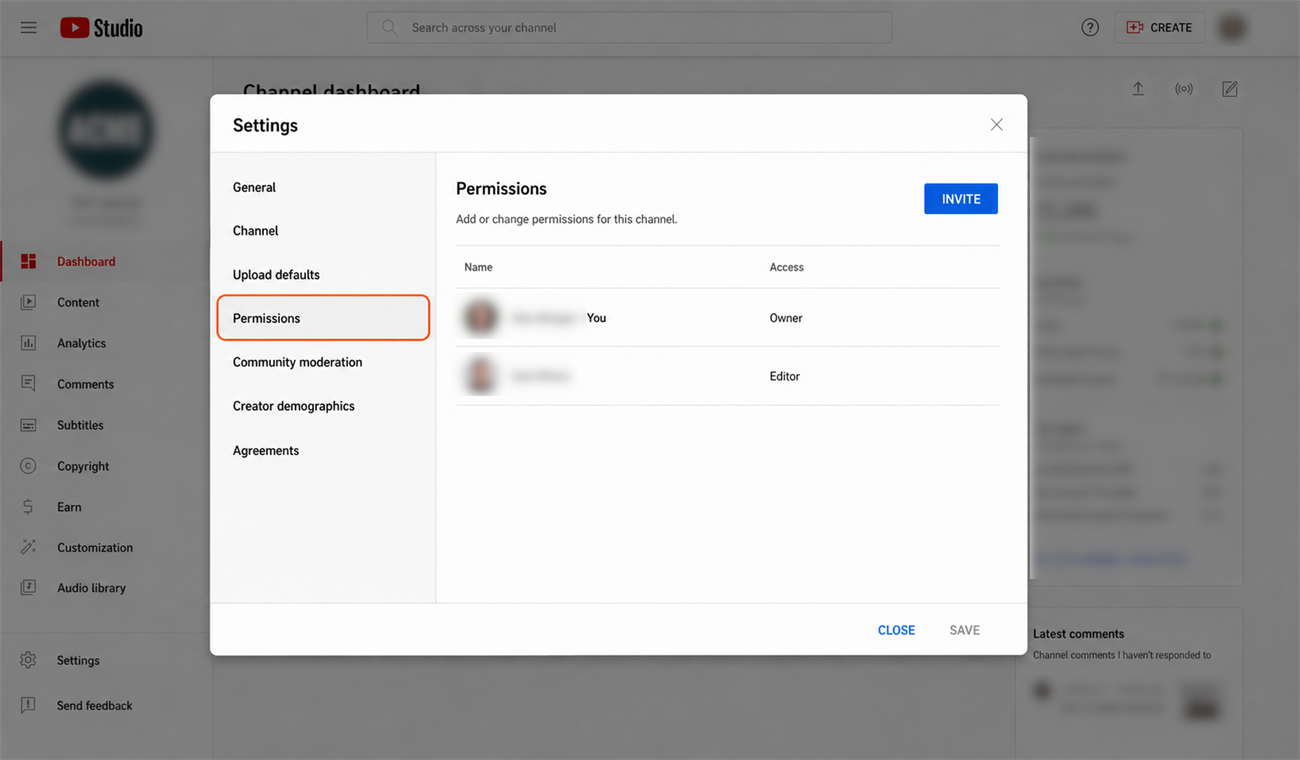Image resolution: width=1300 pixels, height=760 pixels.
Task: Click the Latest comments heading
Action: pyautogui.click(x=1078, y=634)
